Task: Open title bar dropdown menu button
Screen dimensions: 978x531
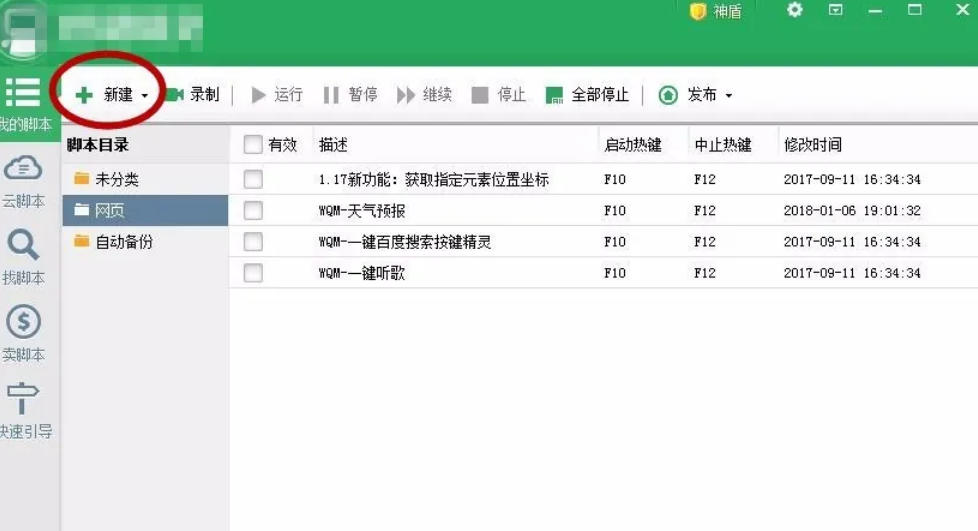Action: [836, 10]
